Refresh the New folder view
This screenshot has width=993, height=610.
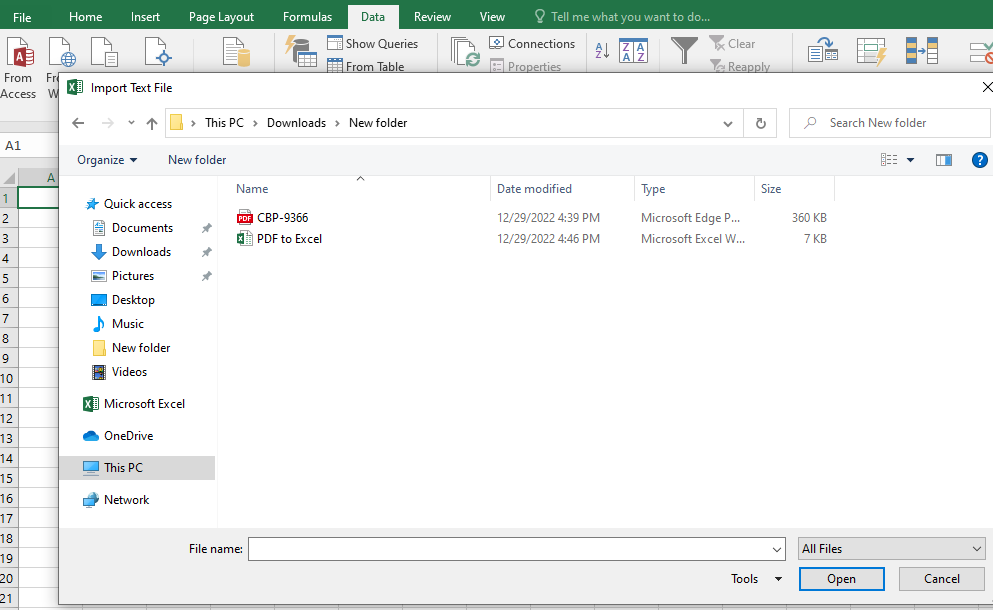(759, 122)
